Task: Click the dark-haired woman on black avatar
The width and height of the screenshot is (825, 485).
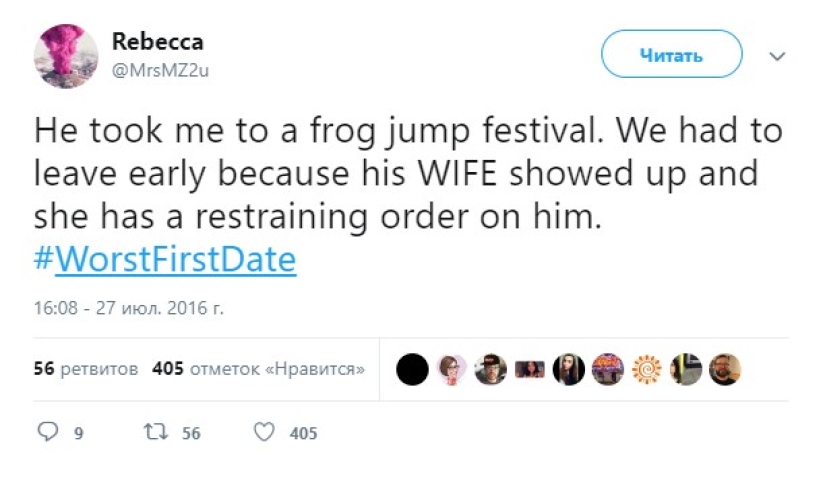Action: 569,370
